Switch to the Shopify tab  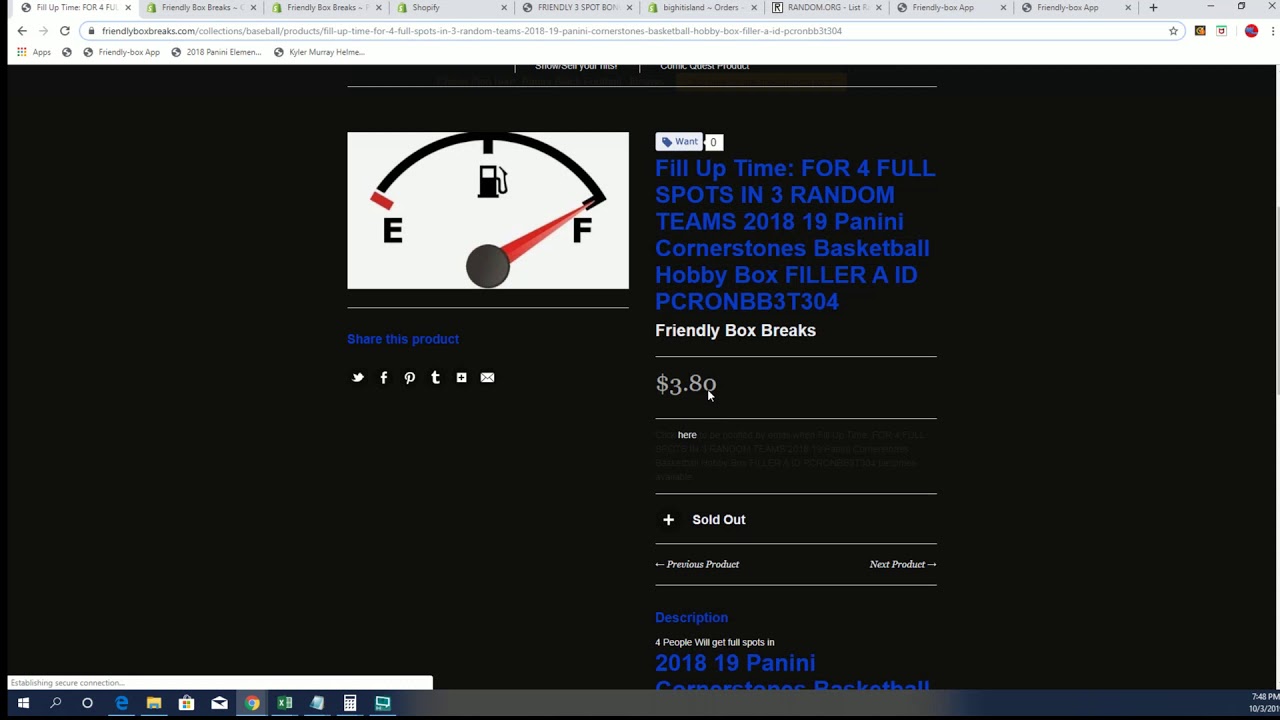[450, 8]
